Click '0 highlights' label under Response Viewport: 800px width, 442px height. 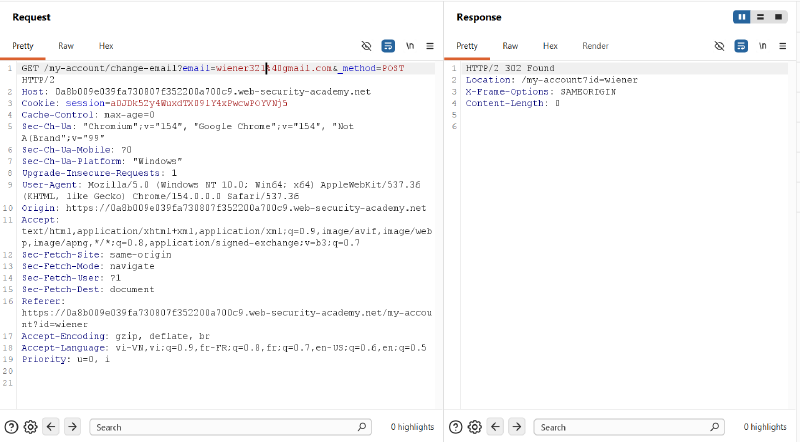[x=765, y=427]
